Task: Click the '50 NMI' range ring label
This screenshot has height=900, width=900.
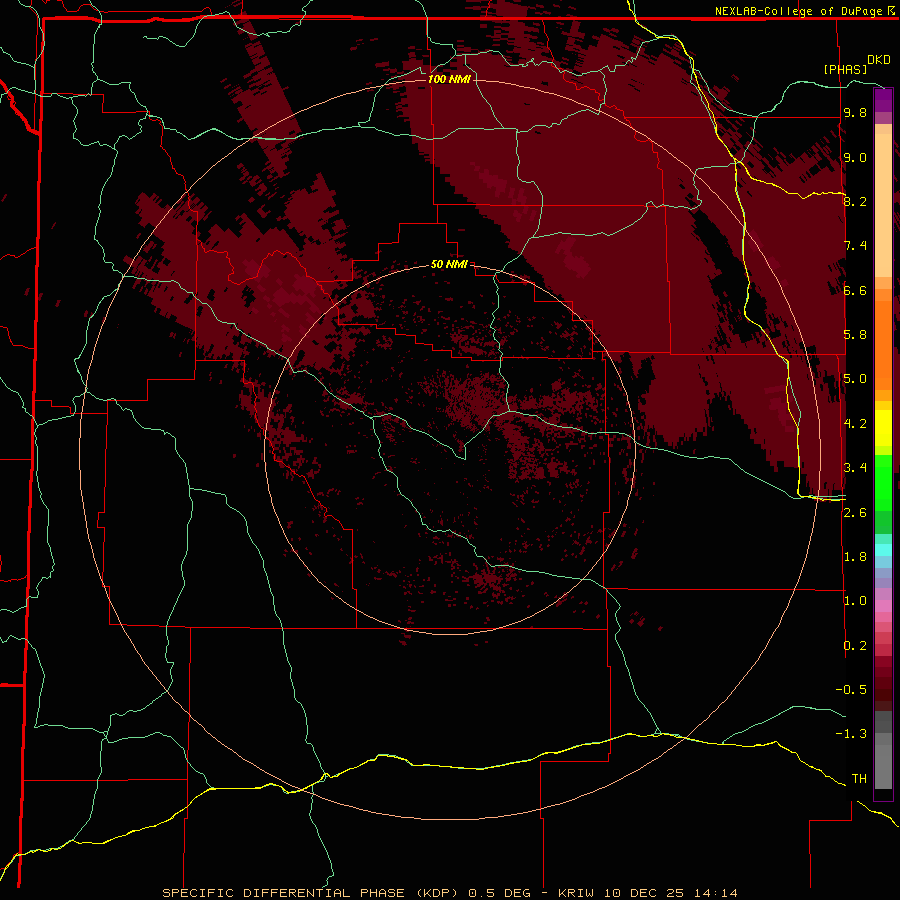Action: 449,264
